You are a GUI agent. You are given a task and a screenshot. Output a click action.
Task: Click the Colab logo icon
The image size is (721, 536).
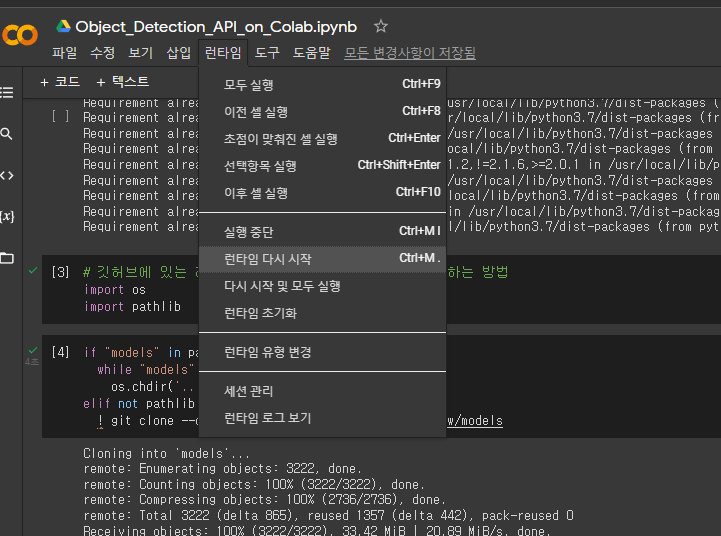19,35
